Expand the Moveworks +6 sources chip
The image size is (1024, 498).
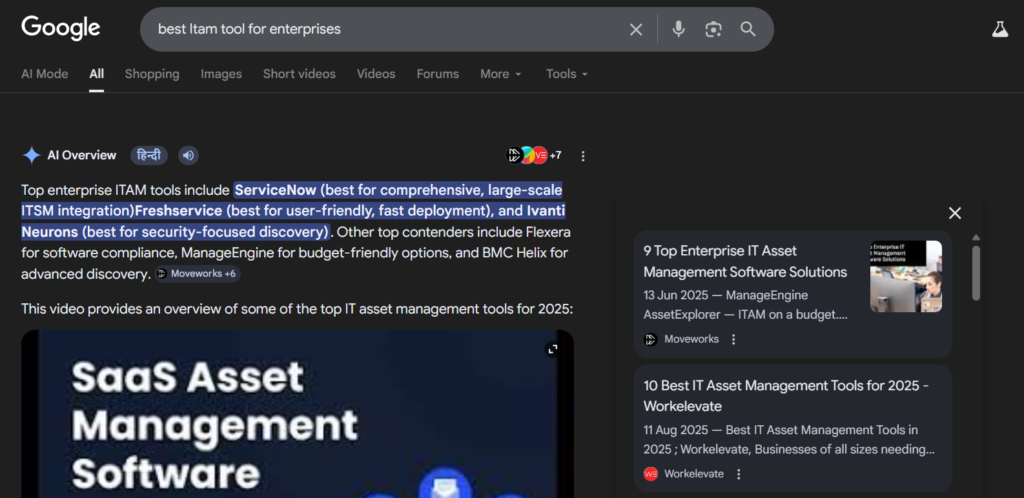click(x=196, y=273)
